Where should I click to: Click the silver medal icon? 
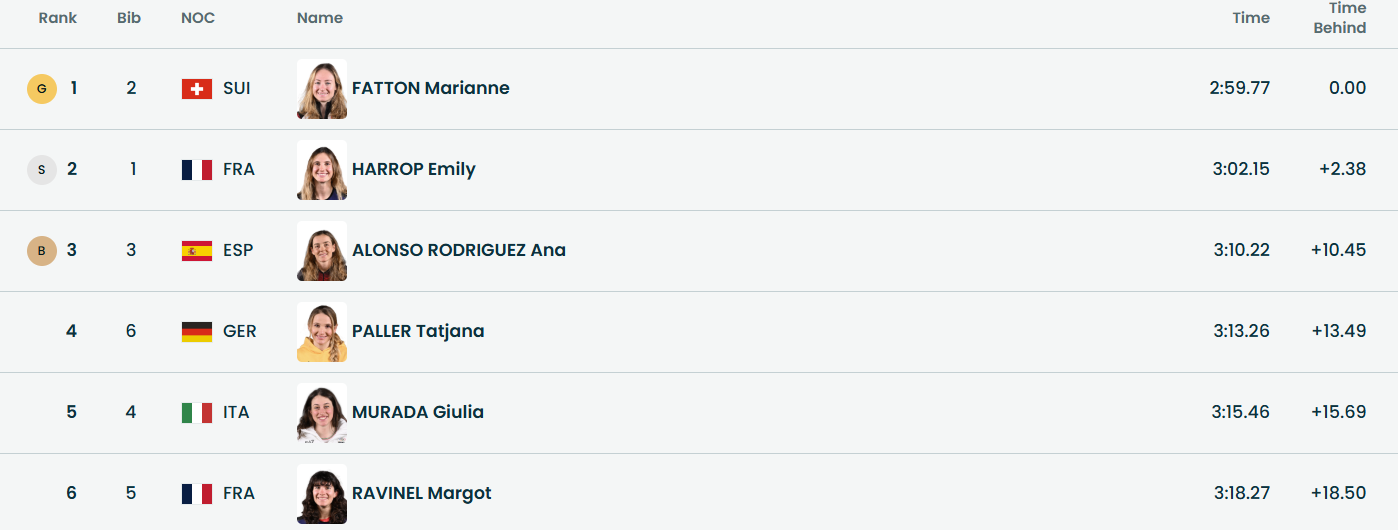coord(41,170)
